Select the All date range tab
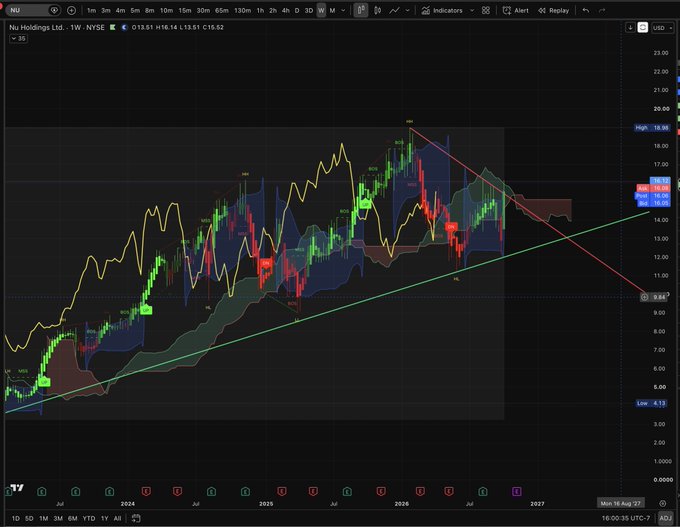Screen dimensions: 680x527 pyautogui.click(x=118, y=518)
